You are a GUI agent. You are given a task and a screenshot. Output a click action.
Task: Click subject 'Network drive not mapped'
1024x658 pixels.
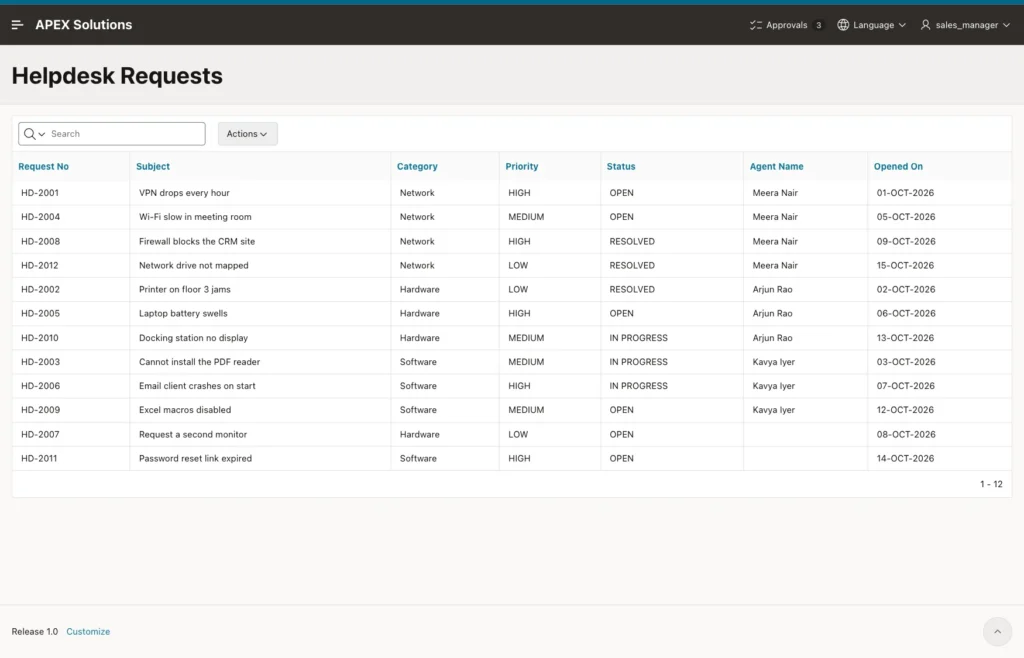[x=194, y=265]
